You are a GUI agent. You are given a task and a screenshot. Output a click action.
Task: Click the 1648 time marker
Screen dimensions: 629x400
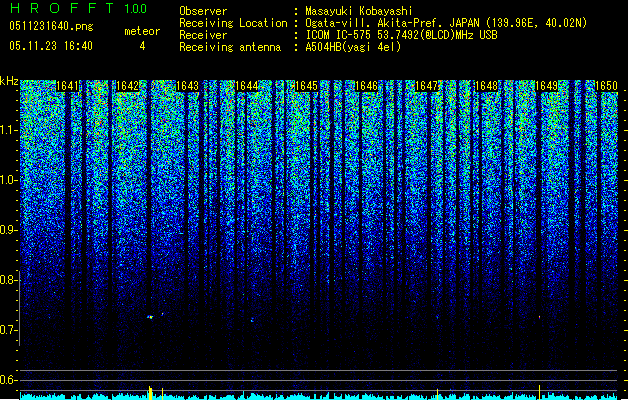tap(486, 86)
